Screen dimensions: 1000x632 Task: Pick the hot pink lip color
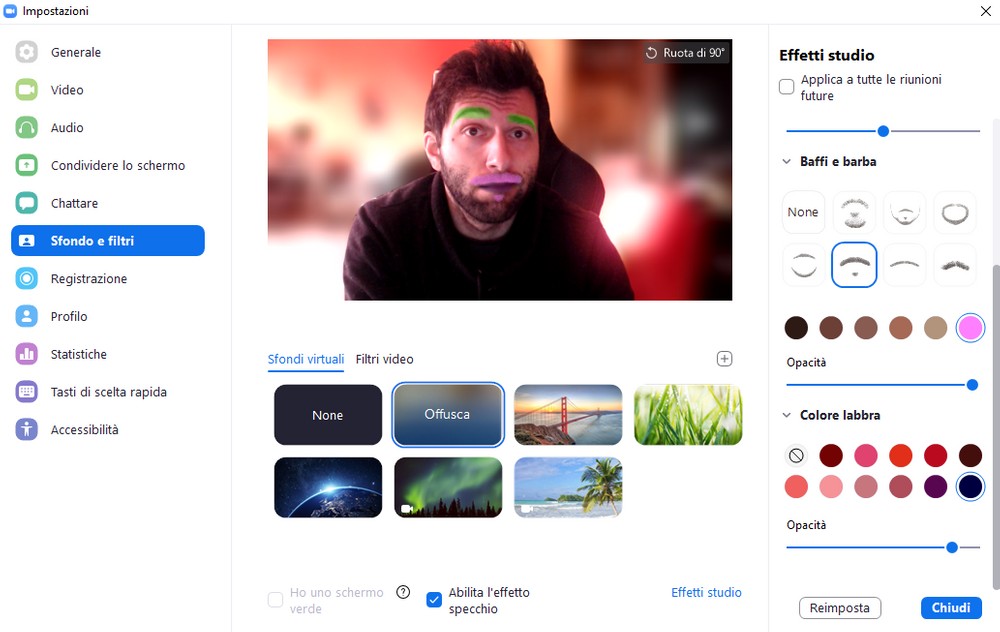(x=865, y=455)
